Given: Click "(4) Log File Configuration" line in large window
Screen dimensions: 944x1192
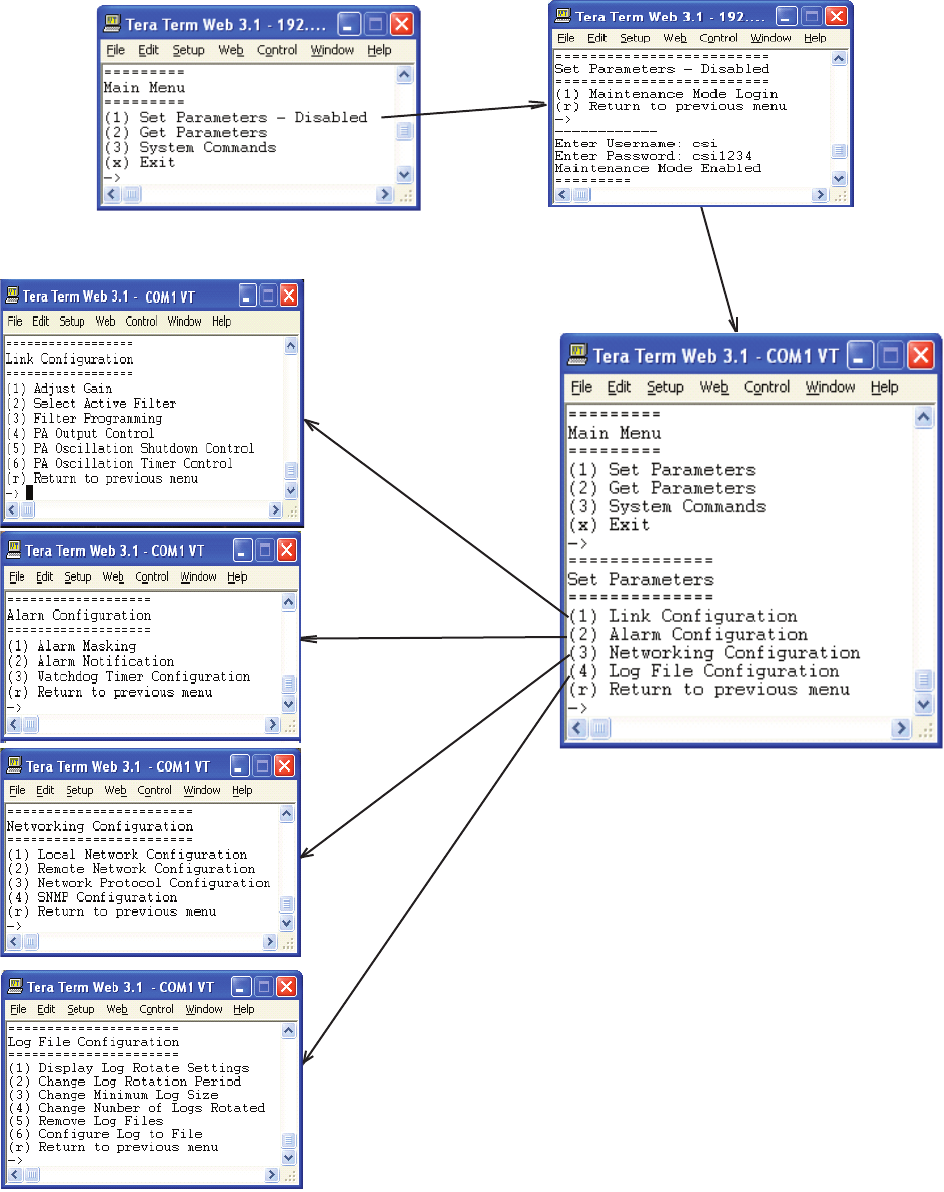Looking at the screenshot, I should (704, 671).
